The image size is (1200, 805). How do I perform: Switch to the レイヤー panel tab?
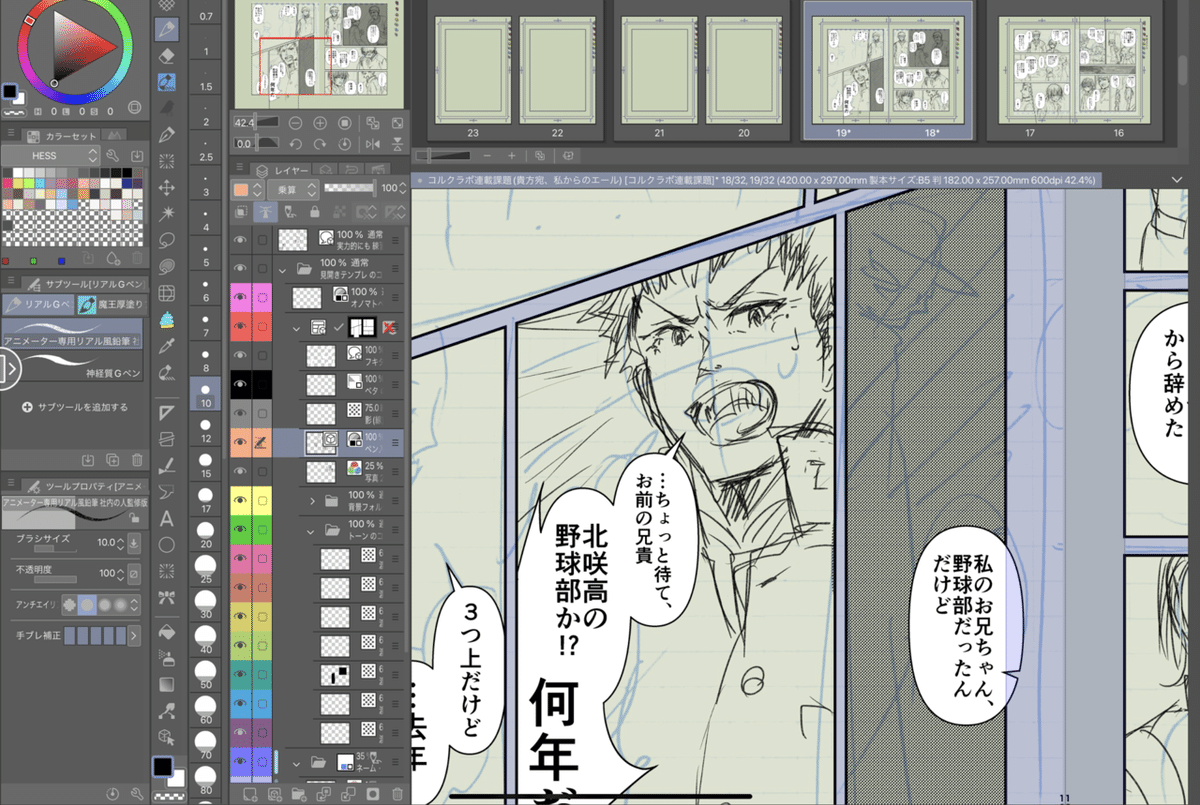[289, 169]
